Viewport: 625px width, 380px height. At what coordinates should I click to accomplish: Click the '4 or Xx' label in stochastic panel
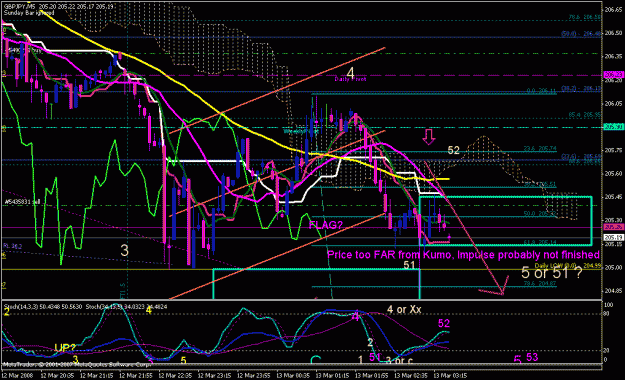click(404, 309)
